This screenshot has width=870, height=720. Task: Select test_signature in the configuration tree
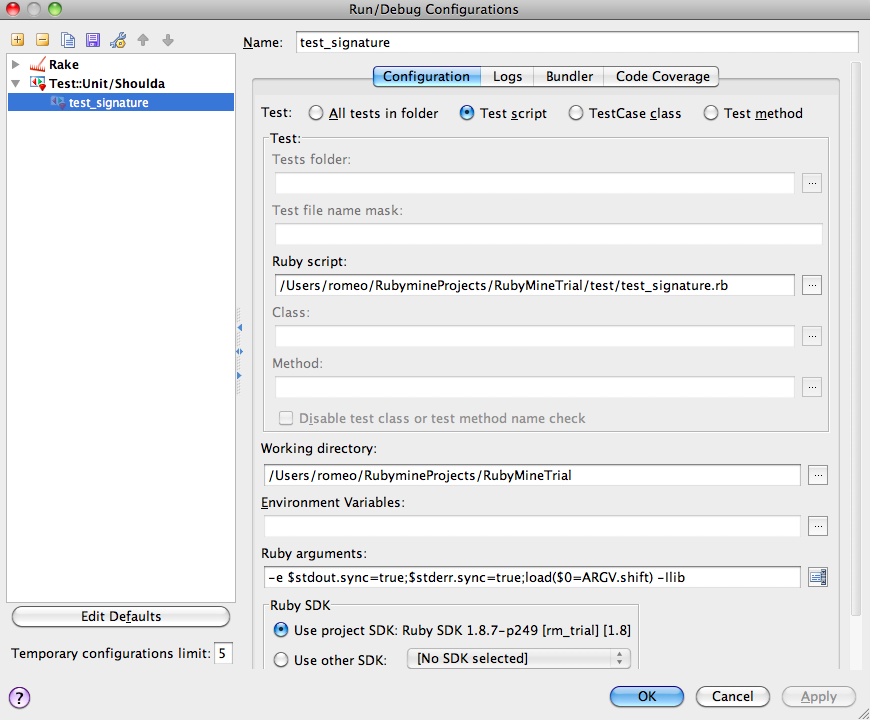point(121,102)
